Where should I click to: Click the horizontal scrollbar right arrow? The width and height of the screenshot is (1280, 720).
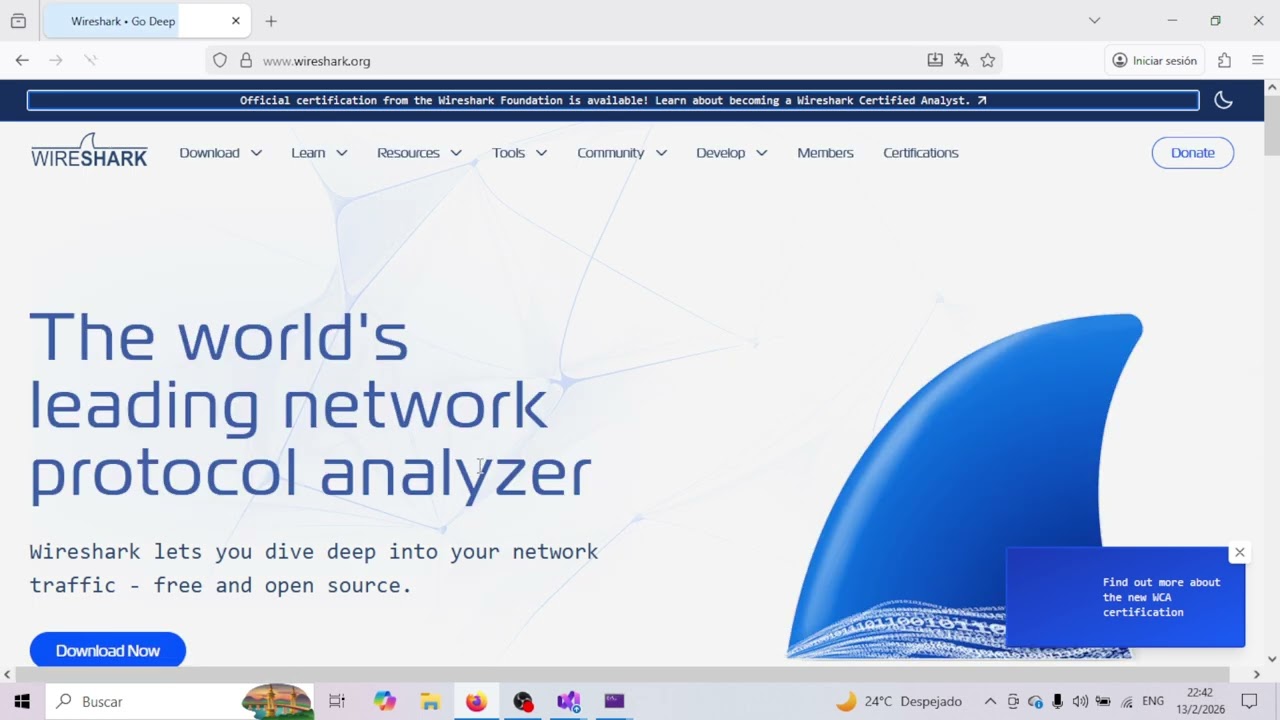(x=1257, y=675)
